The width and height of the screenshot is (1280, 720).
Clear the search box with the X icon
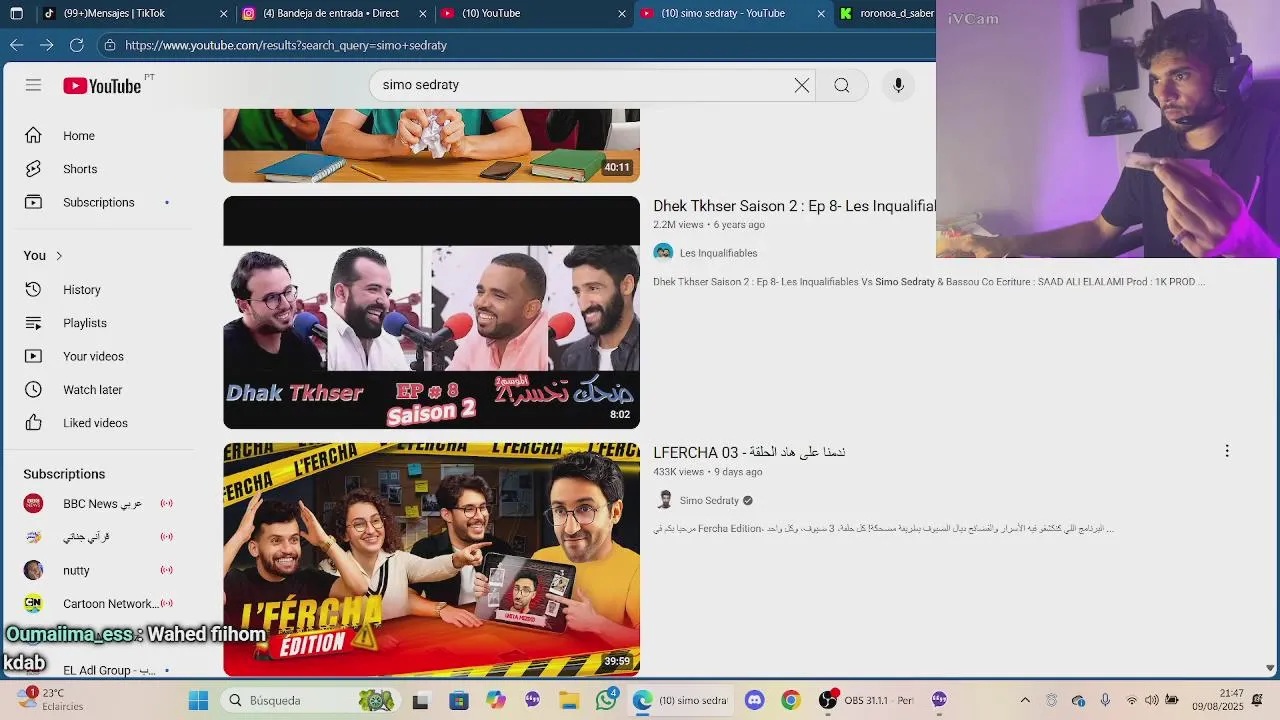tap(802, 85)
